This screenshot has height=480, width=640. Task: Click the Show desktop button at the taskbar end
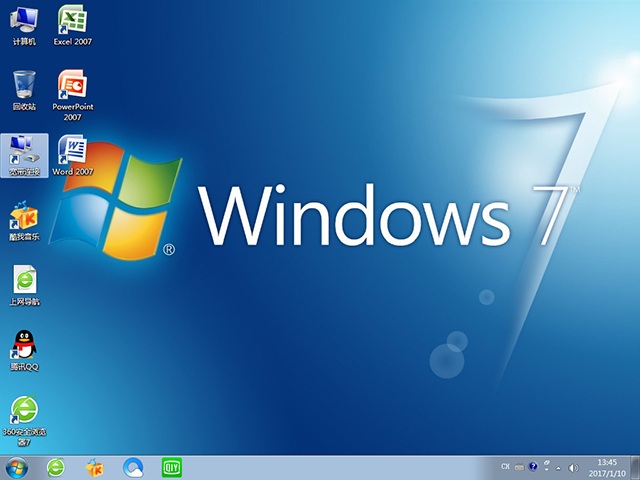click(636, 468)
